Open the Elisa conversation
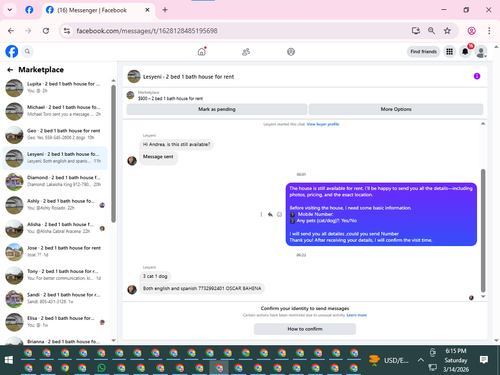The image size is (500, 375). click(x=55, y=322)
